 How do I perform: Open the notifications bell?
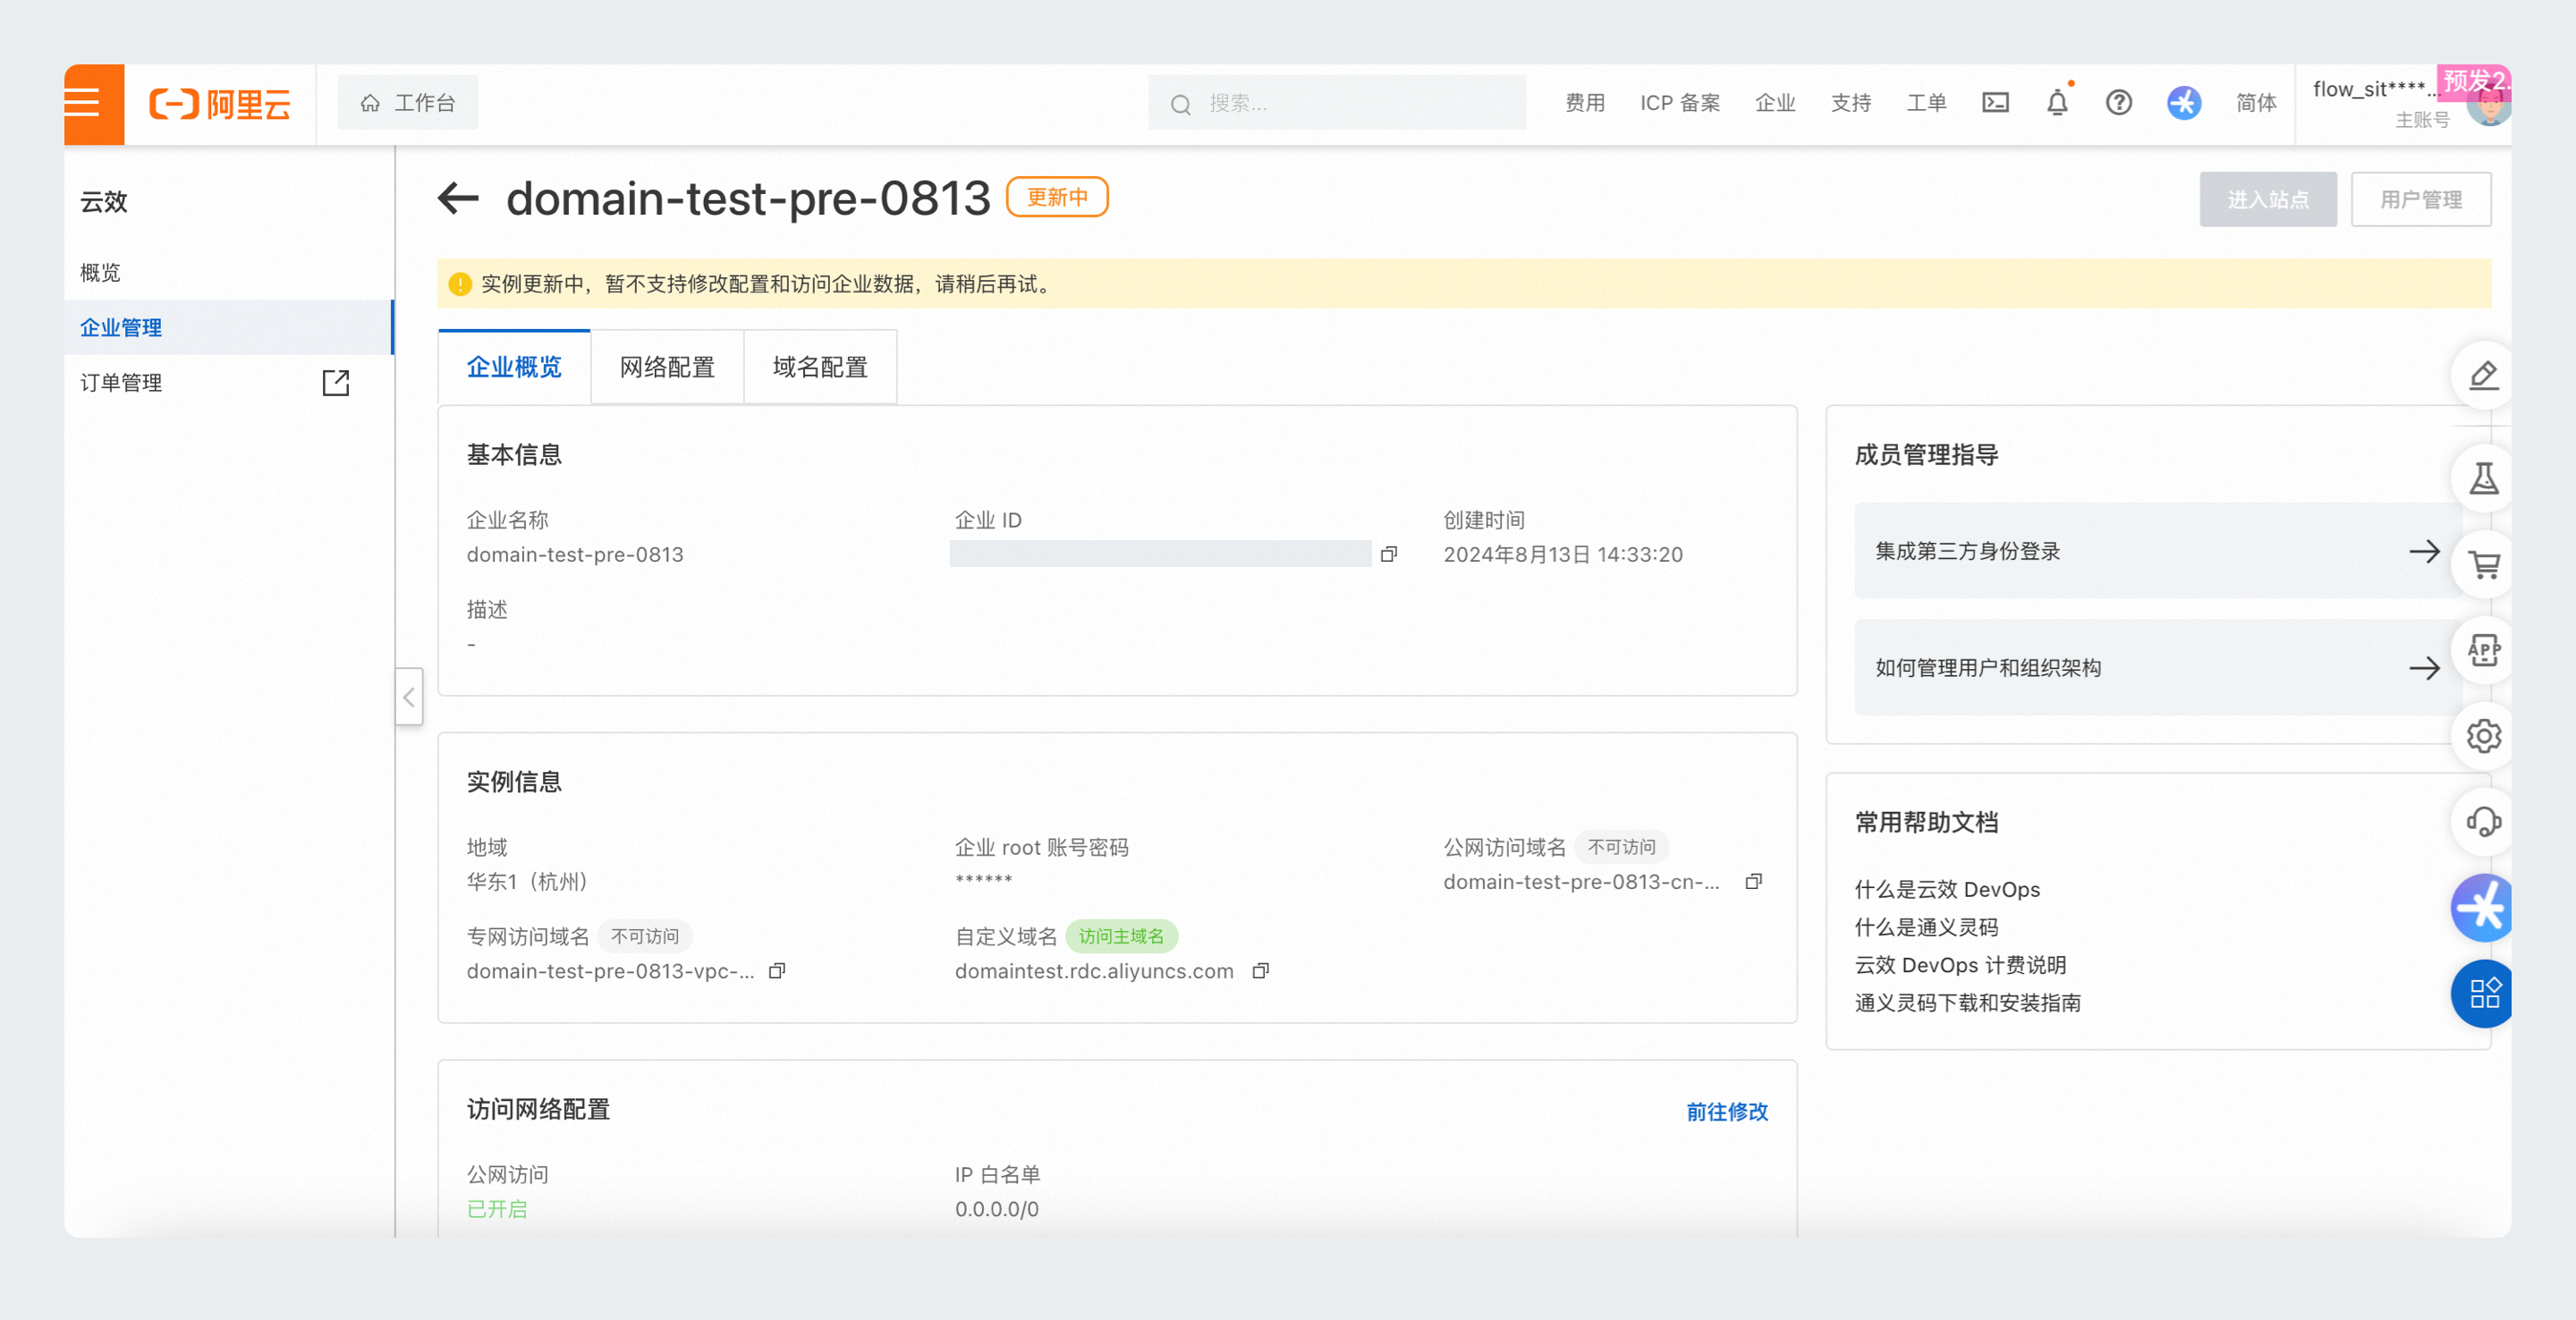click(x=2057, y=103)
